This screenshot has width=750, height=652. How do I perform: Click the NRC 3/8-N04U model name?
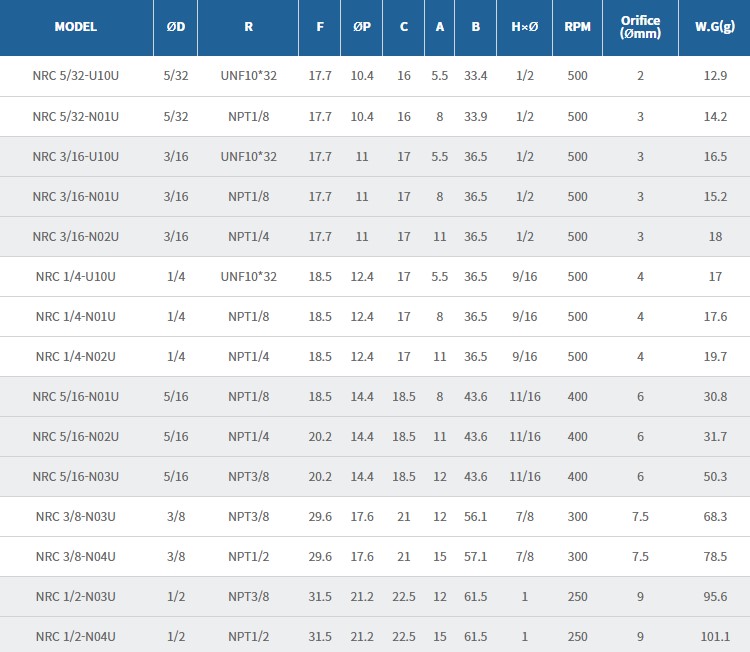pos(76,556)
